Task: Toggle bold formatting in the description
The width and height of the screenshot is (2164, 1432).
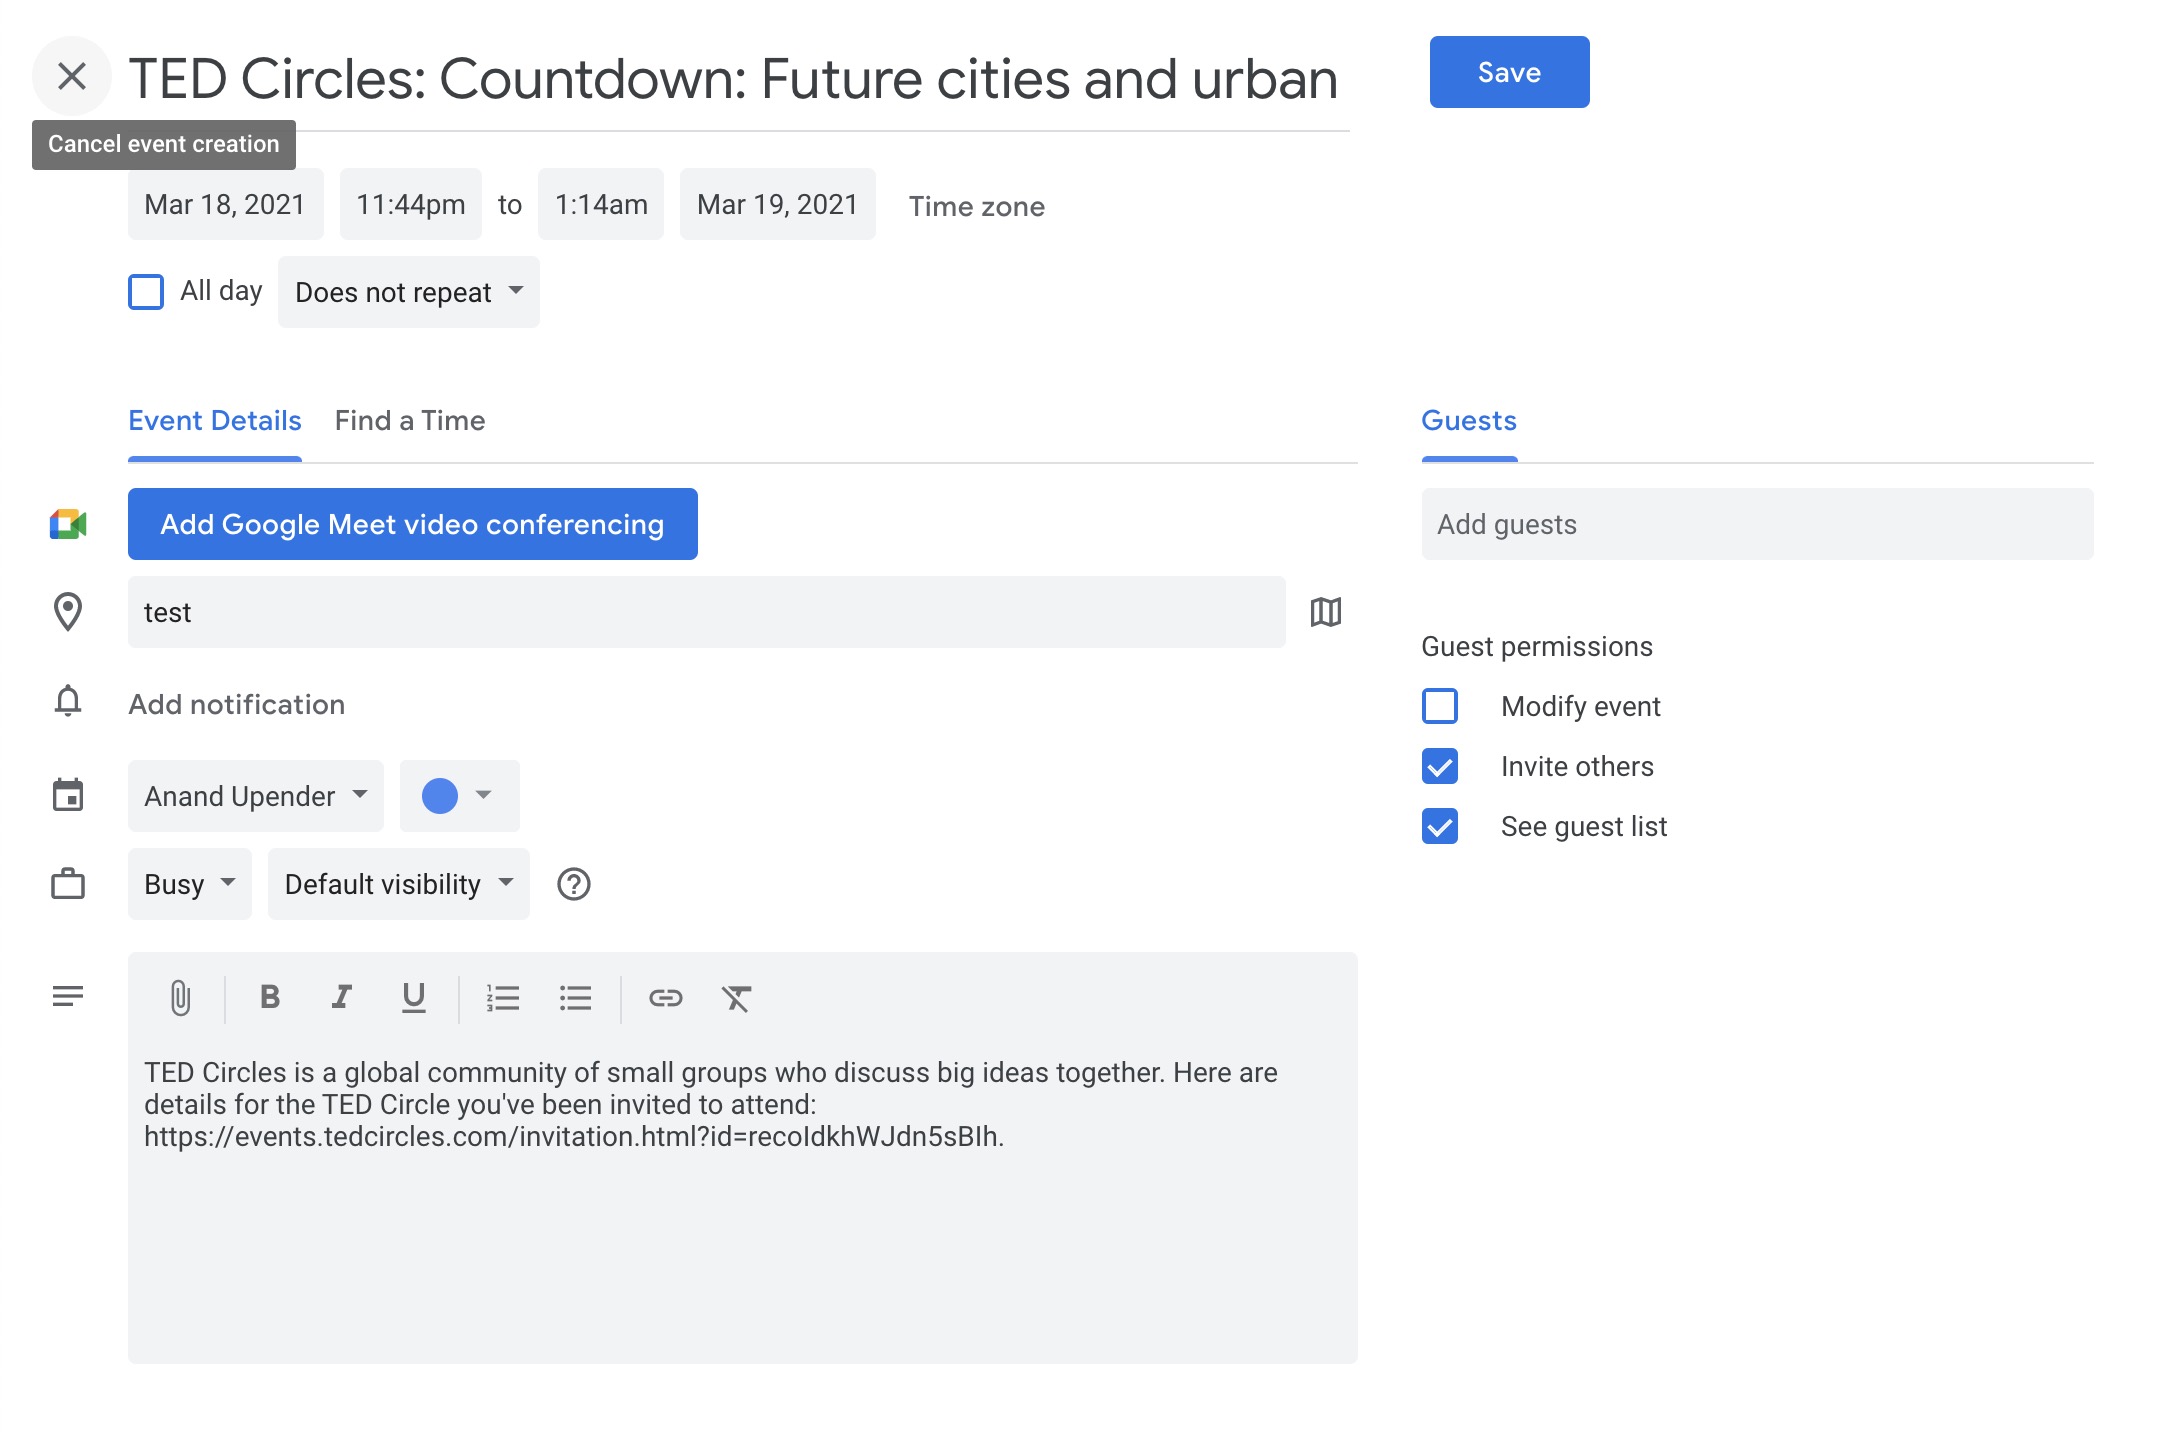Action: (x=270, y=997)
